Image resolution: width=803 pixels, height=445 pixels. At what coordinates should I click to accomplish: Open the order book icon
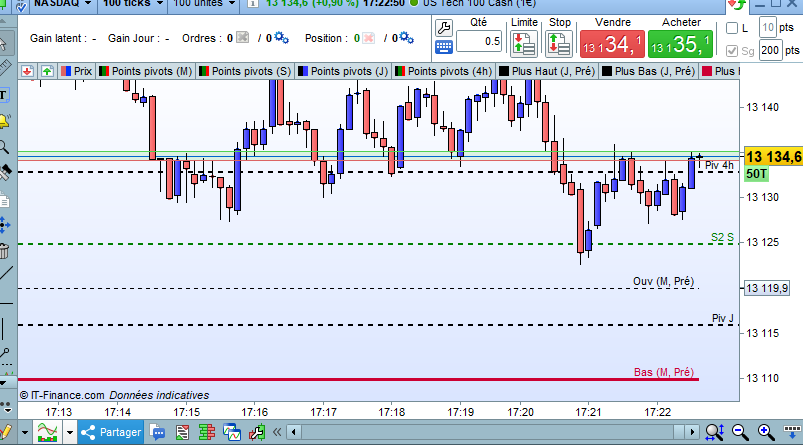tap(207, 433)
